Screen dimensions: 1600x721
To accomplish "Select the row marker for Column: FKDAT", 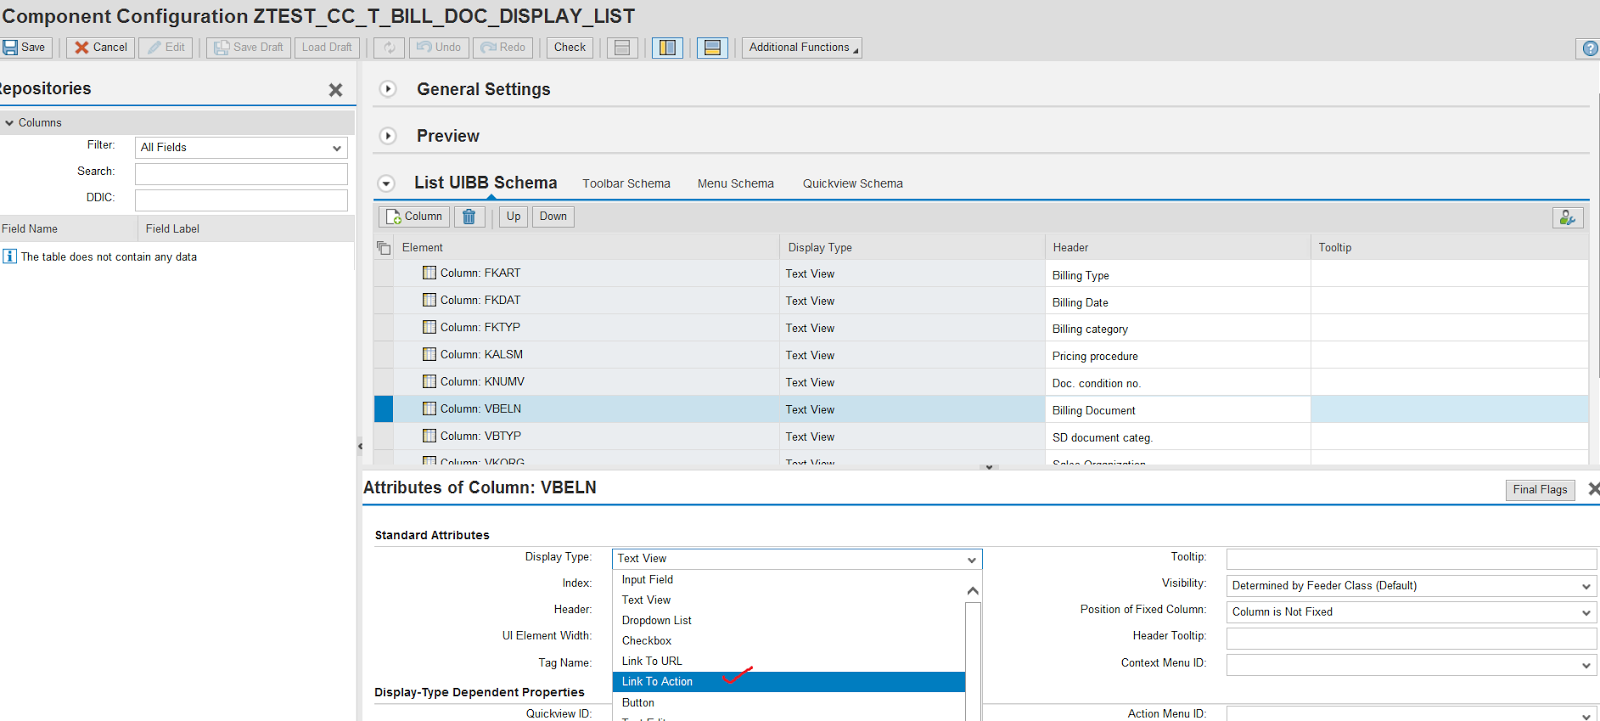I will (x=384, y=300).
